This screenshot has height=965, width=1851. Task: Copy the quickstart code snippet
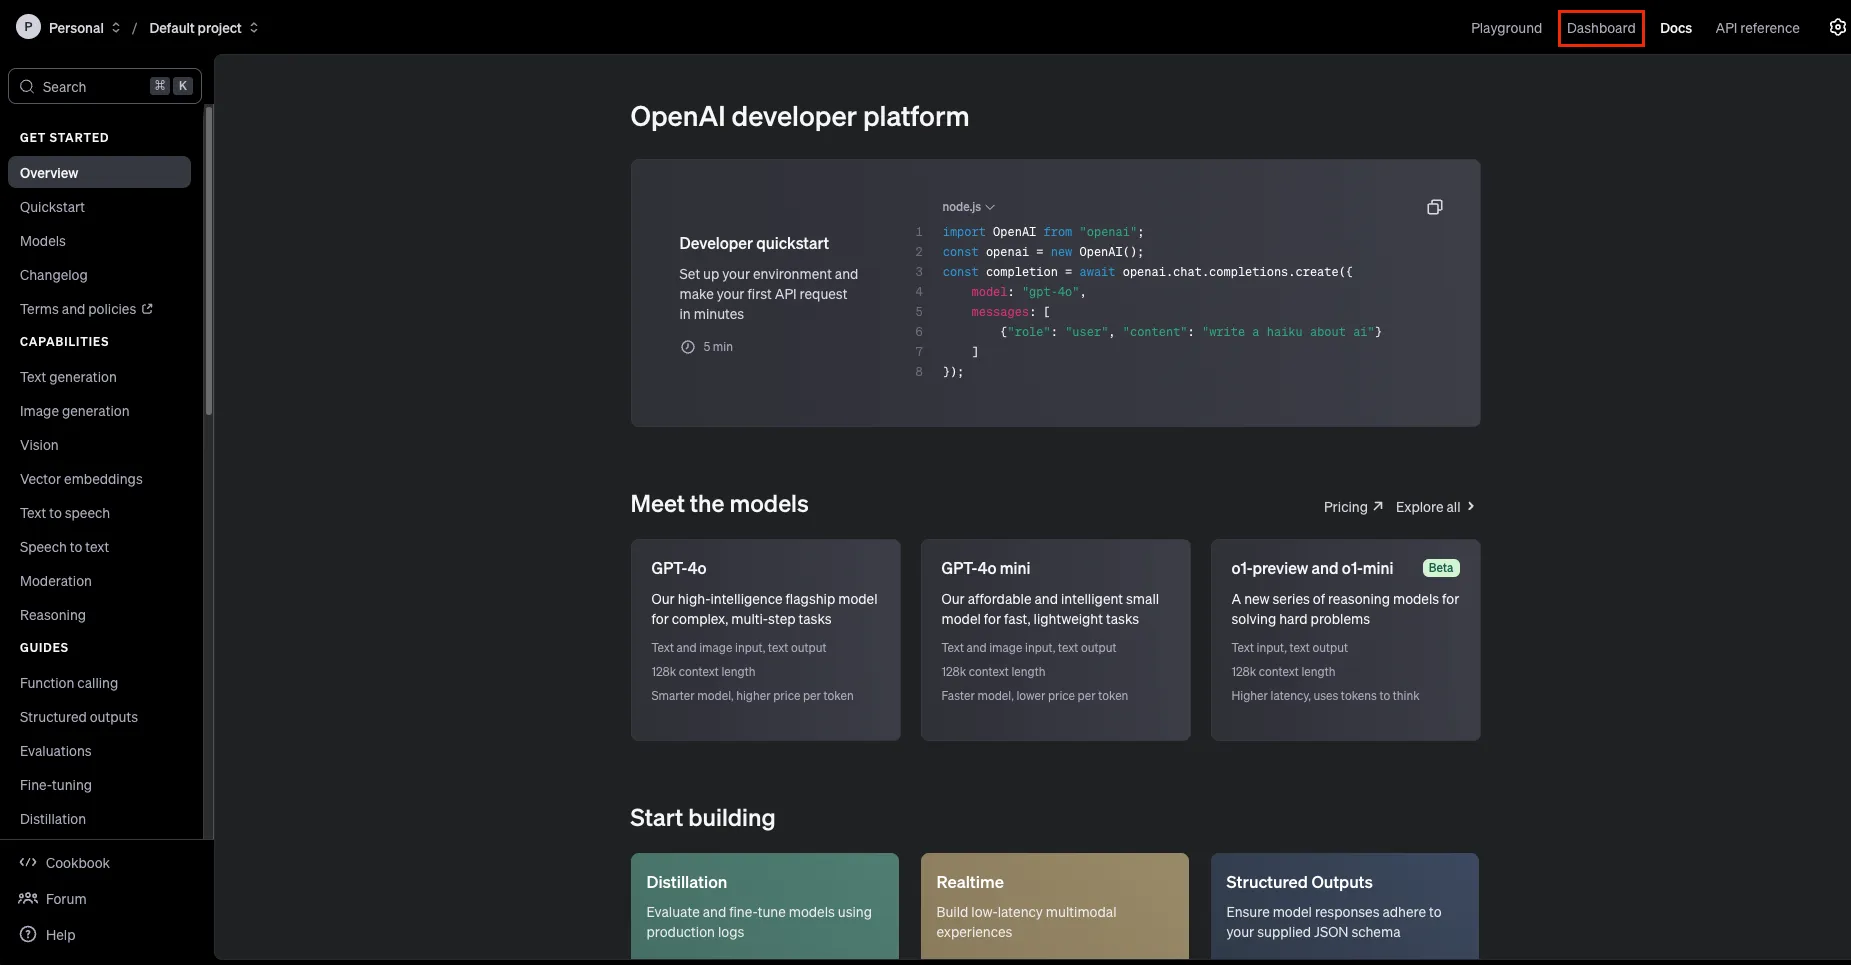tap(1434, 207)
